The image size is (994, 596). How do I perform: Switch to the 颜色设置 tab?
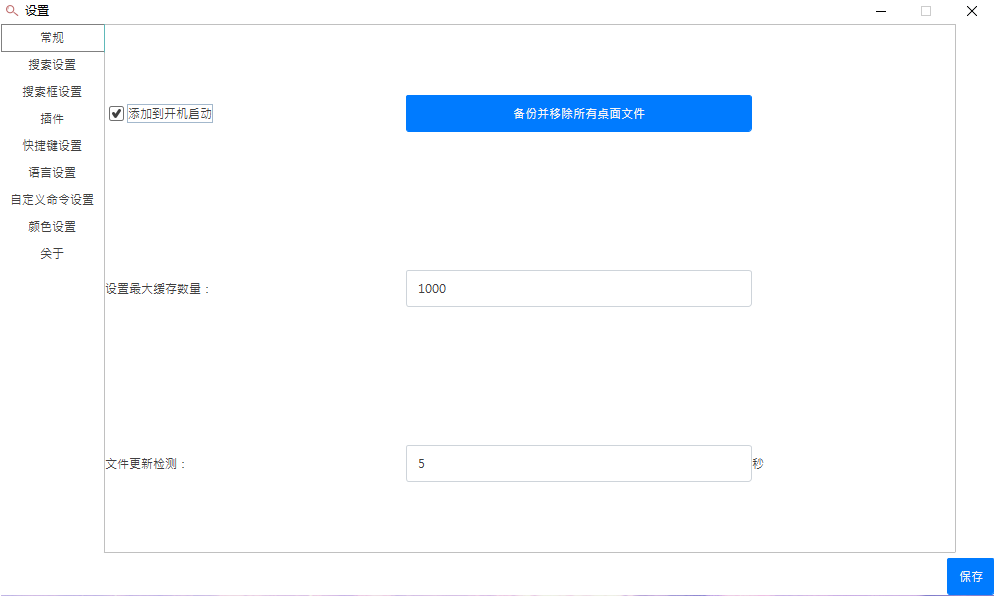coord(52,227)
